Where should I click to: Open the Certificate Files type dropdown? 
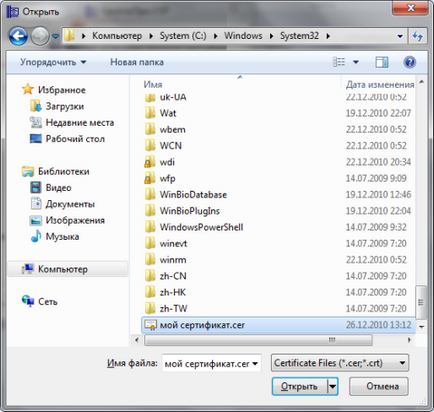[x=340, y=363]
